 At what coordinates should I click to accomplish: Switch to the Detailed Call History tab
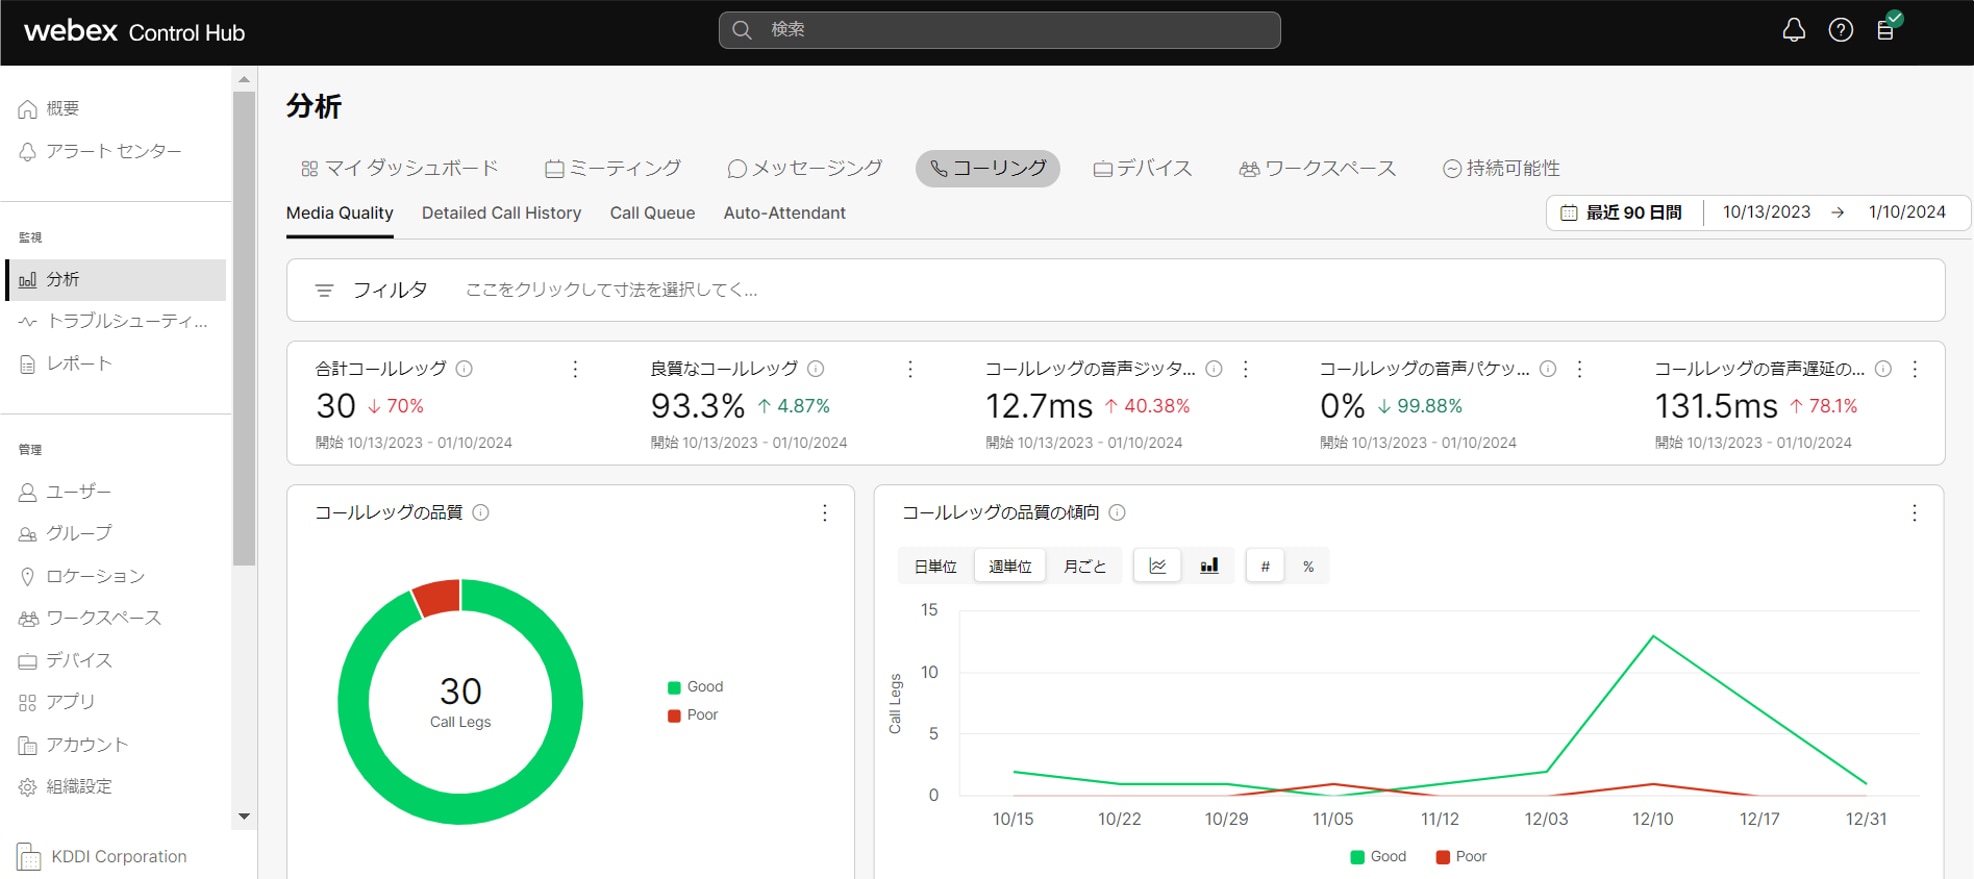tap(501, 213)
